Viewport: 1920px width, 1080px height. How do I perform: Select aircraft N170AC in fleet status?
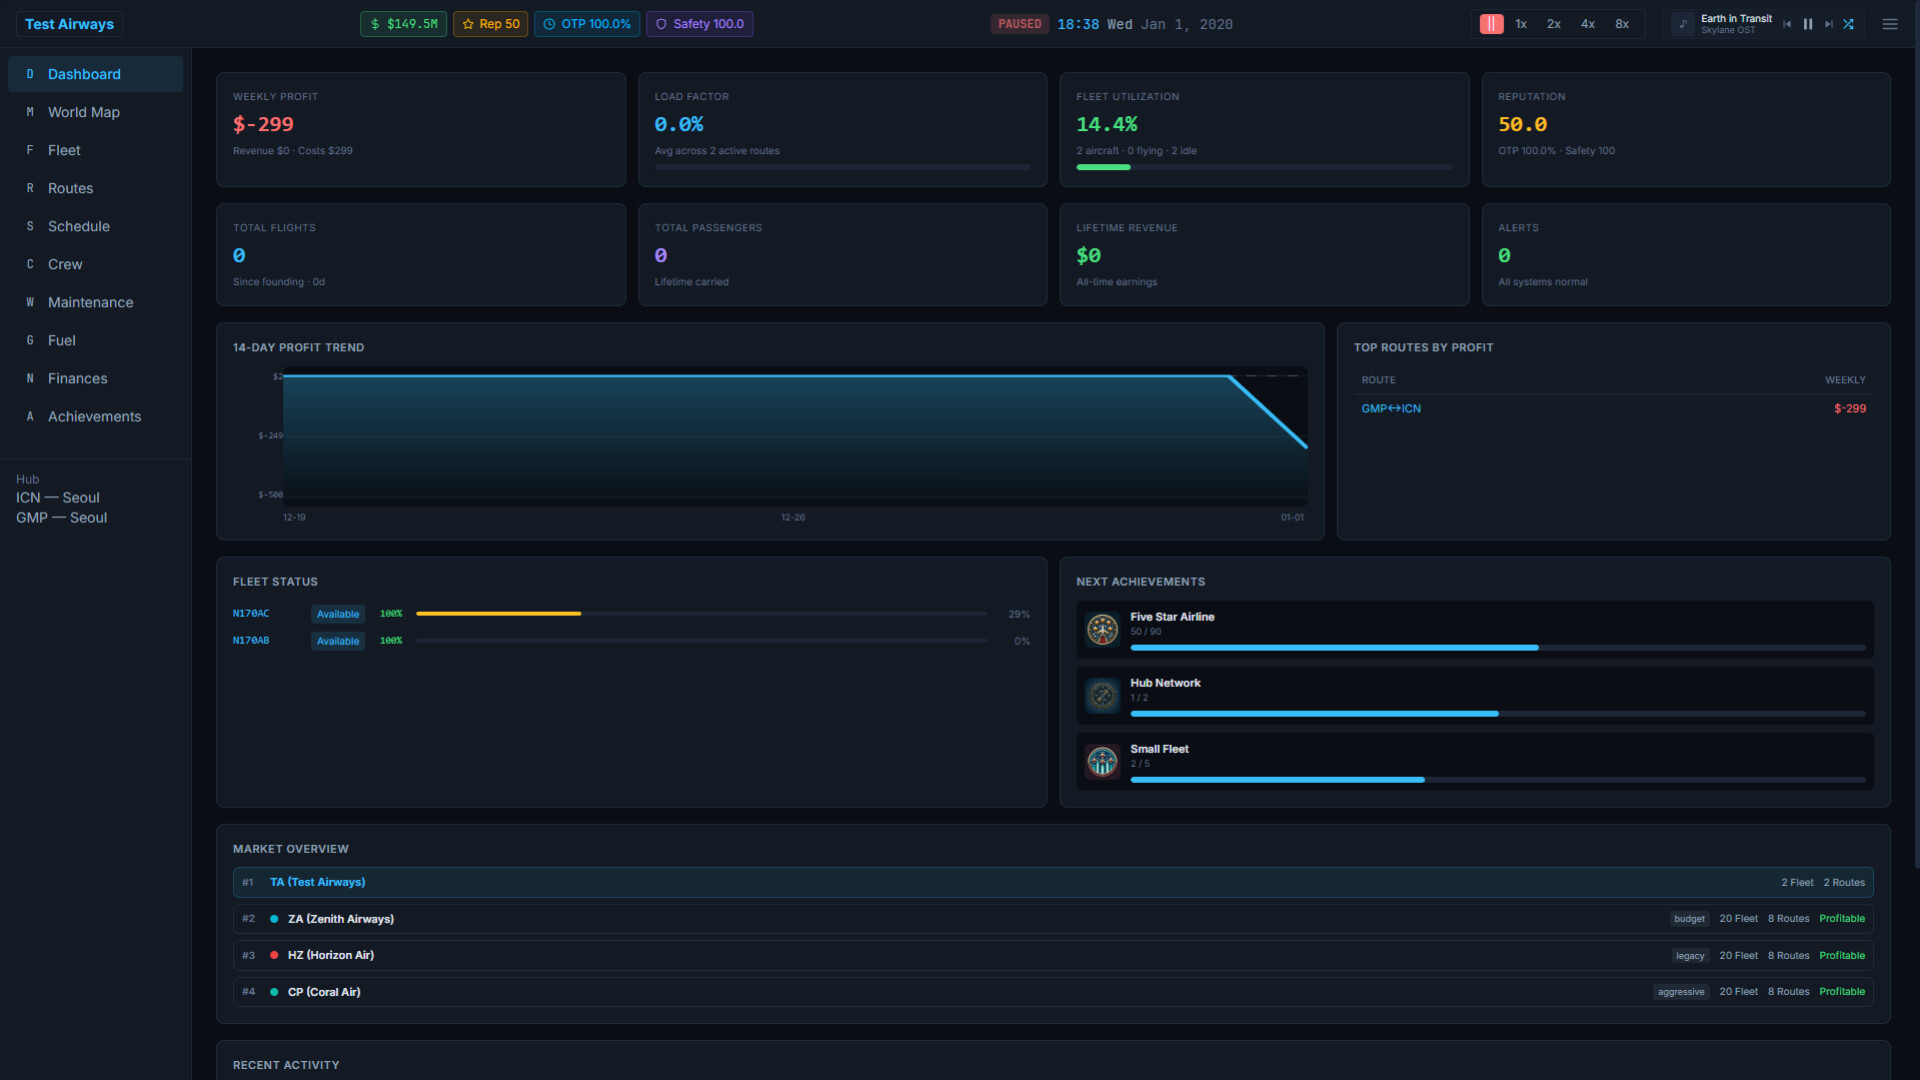click(x=251, y=613)
